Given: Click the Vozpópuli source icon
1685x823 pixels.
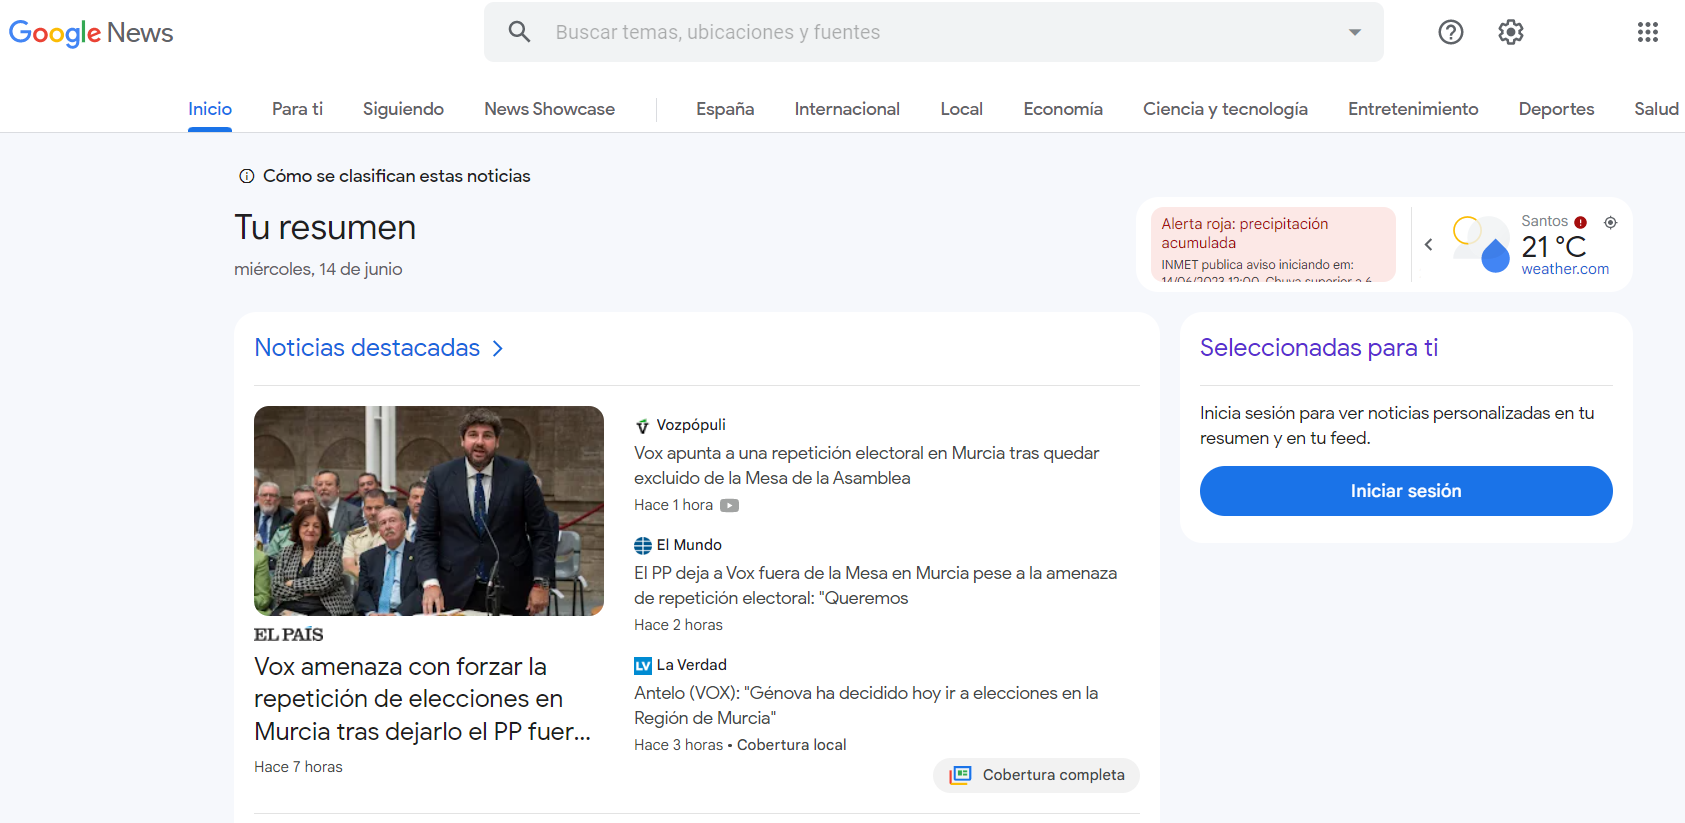Looking at the screenshot, I should pyautogui.click(x=642, y=426).
